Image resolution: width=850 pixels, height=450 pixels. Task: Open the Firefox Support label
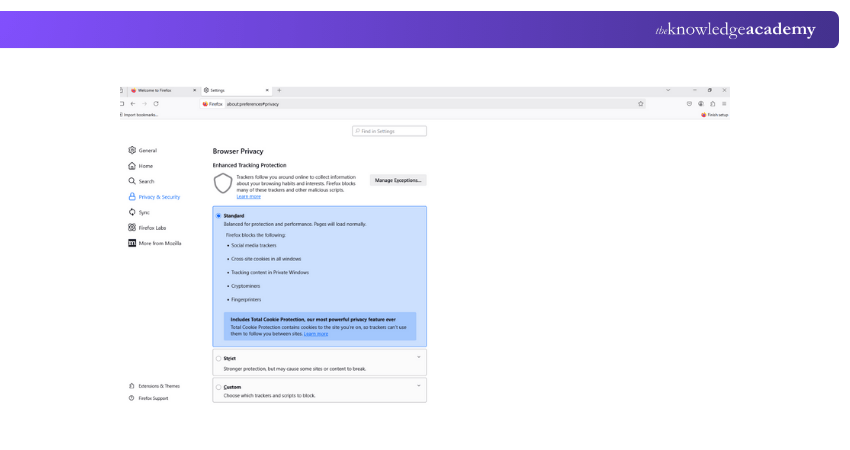point(153,398)
